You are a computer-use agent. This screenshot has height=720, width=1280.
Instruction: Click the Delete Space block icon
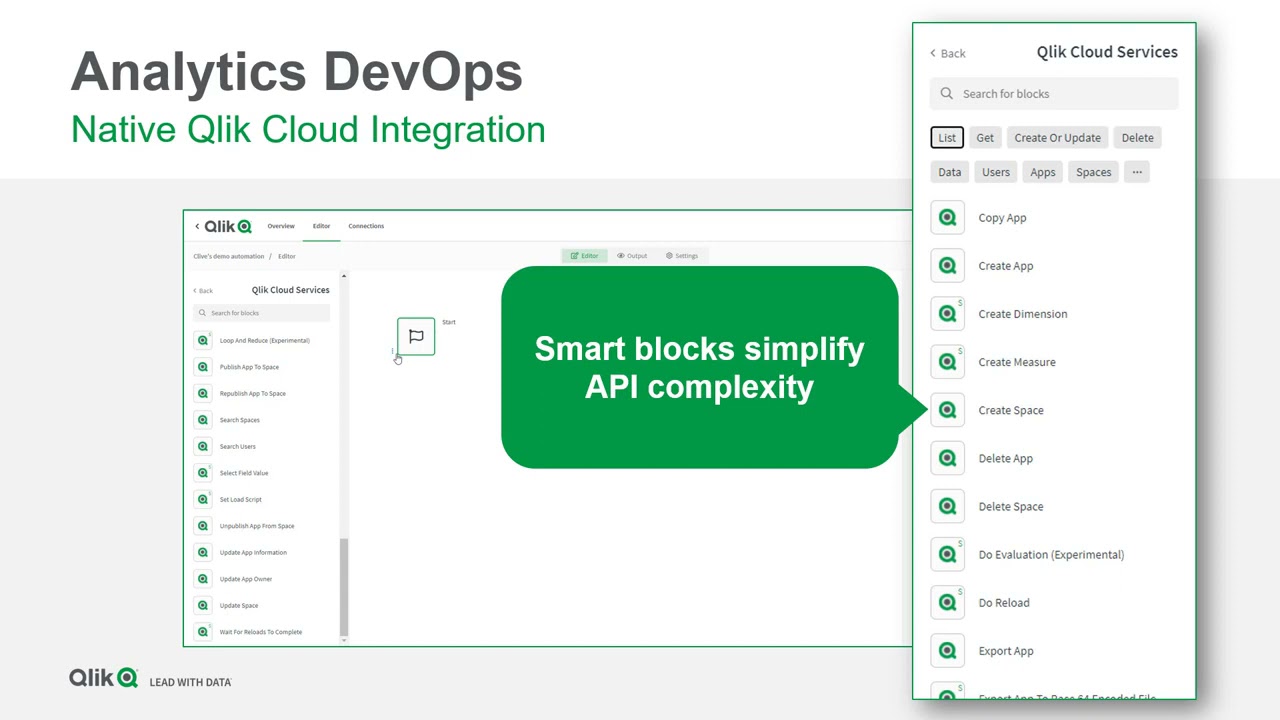[x=947, y=506]
